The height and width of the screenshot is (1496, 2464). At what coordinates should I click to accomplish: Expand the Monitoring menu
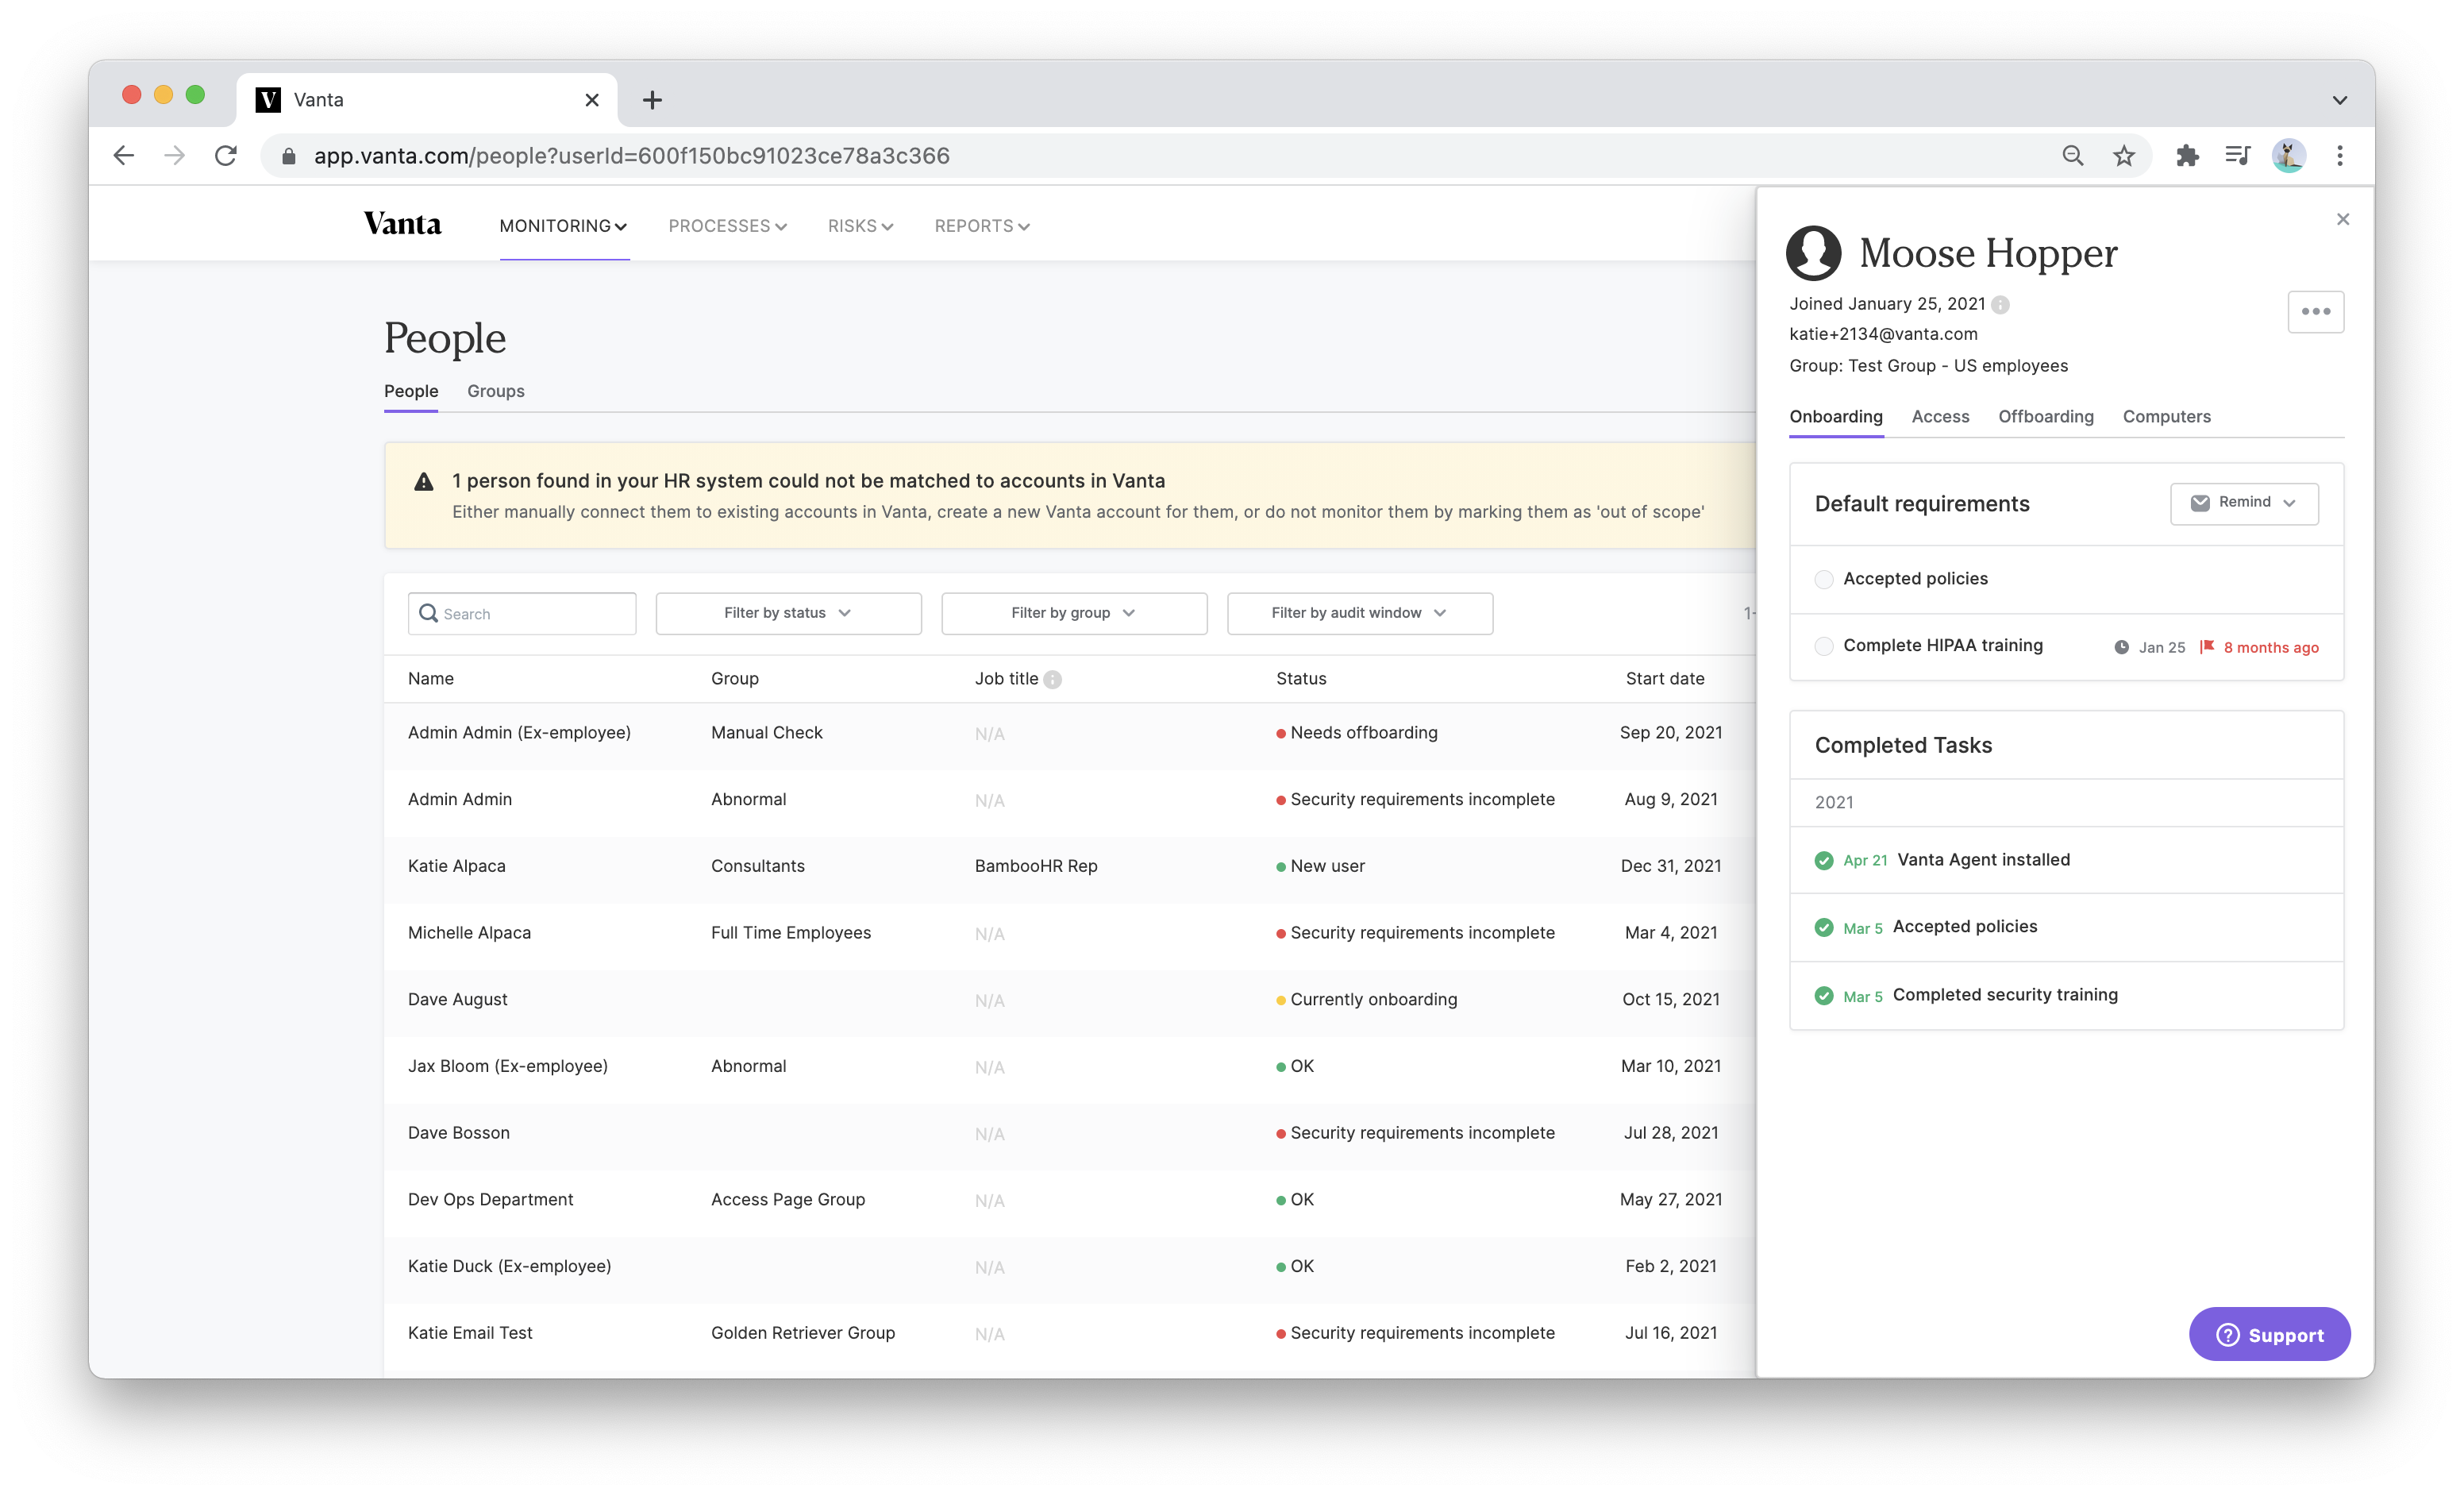[x=564, y=226]
